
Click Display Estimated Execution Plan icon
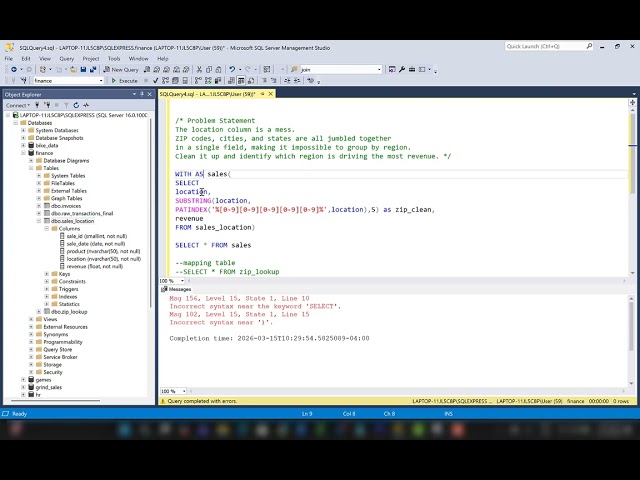(x=165, y=80)
